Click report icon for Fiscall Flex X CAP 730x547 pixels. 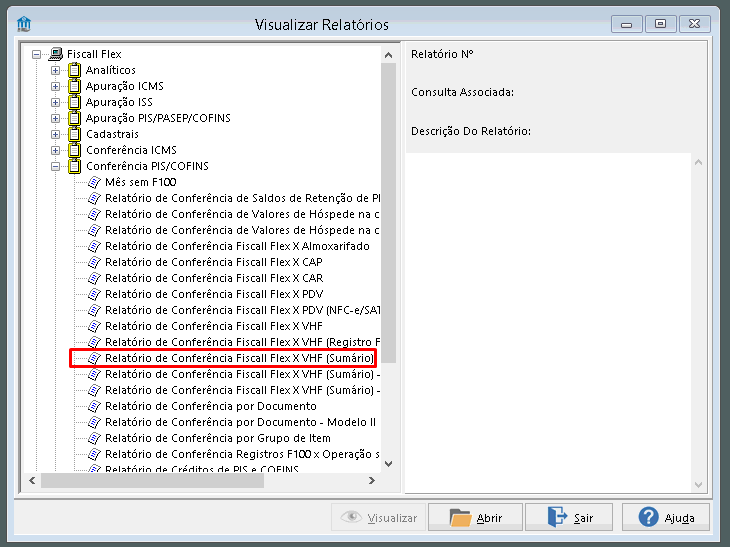pyautogui.click(x=94, y=262)
